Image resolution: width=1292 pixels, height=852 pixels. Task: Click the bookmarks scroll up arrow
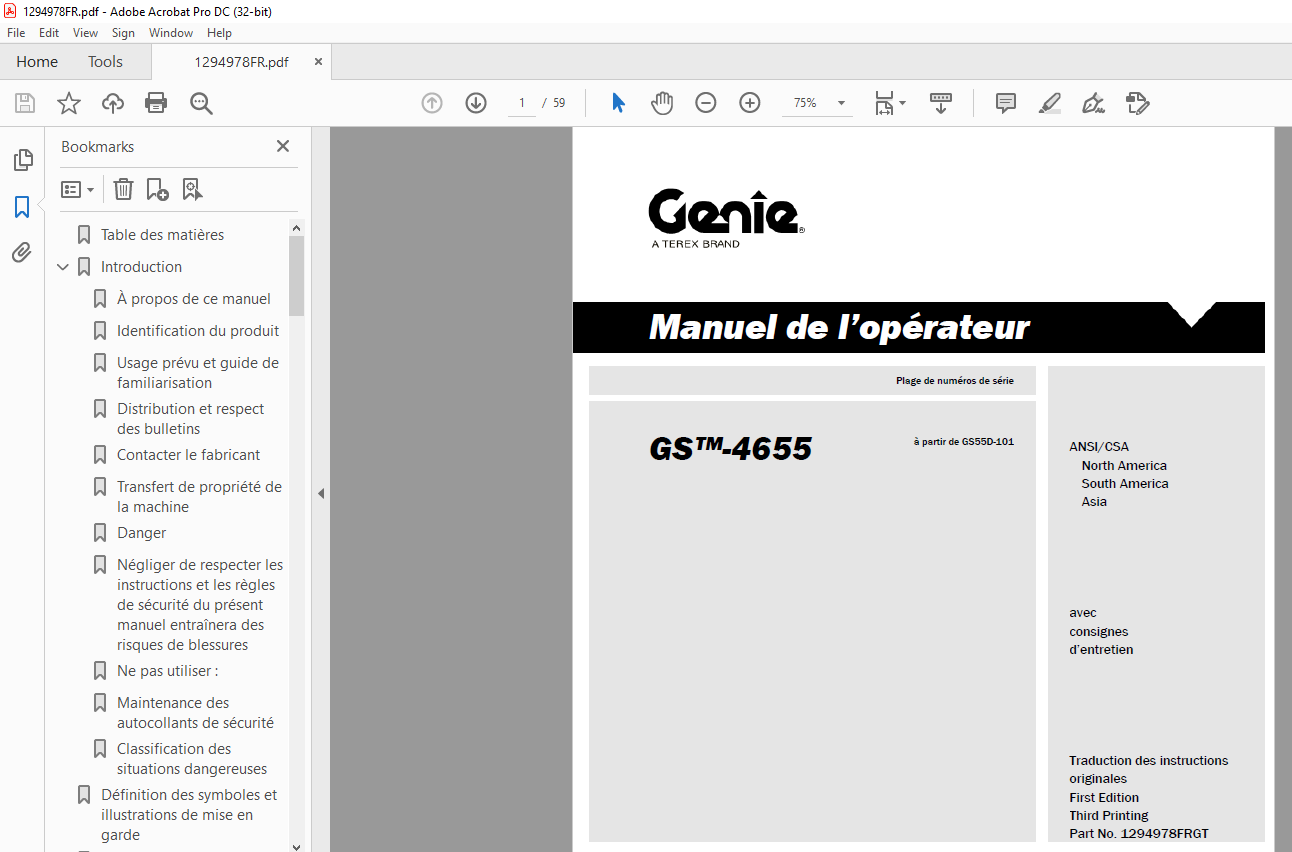point(297,228)
